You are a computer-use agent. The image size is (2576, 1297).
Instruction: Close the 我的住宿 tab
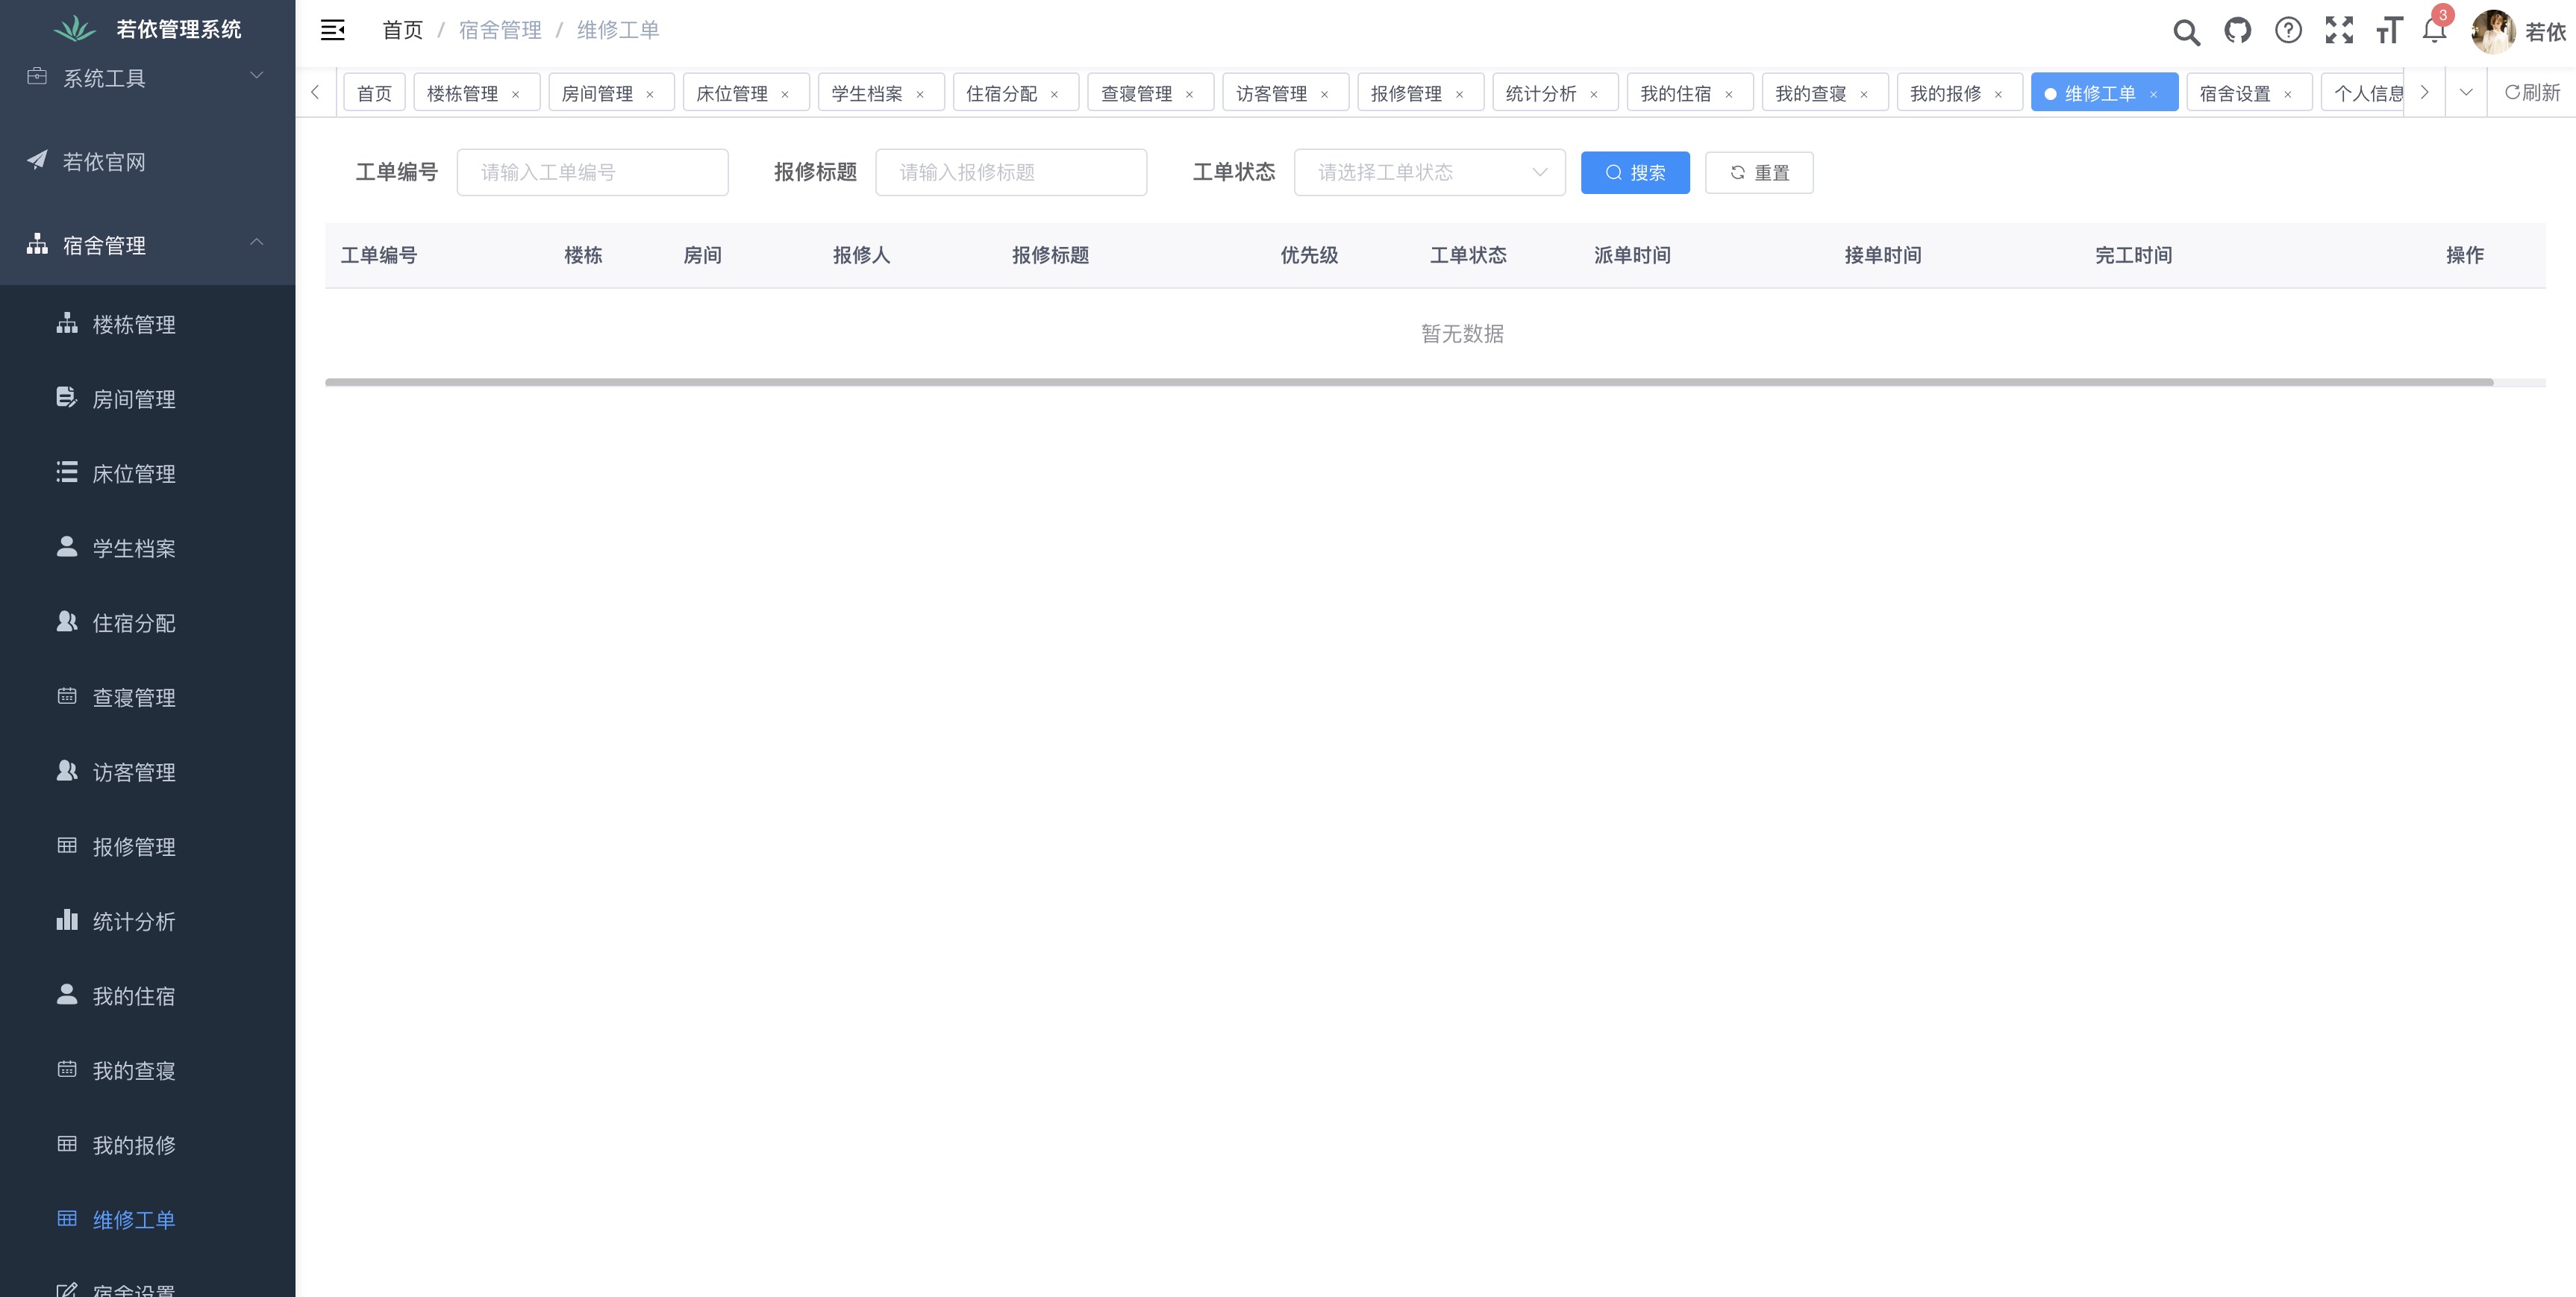coord(1729,94)
